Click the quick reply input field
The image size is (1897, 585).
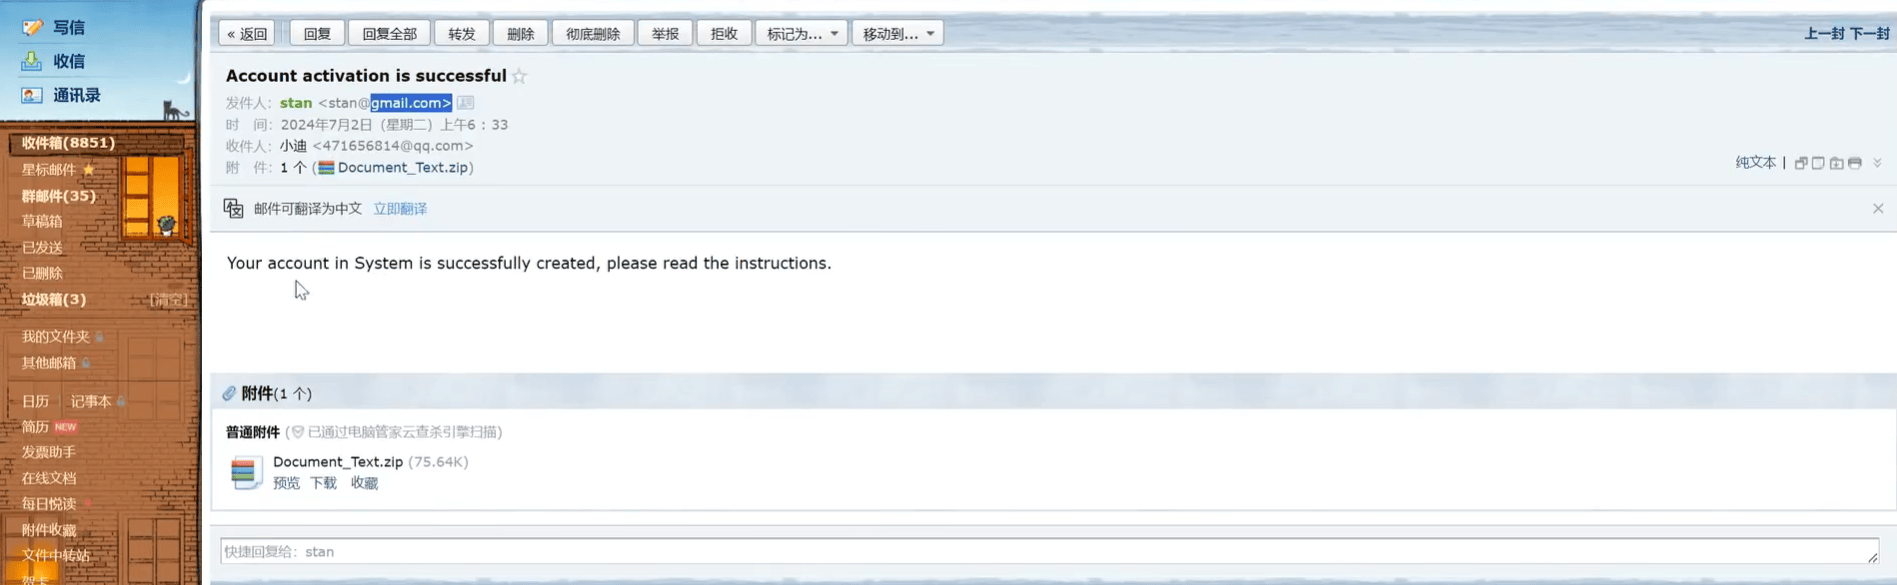[1049, 551]
